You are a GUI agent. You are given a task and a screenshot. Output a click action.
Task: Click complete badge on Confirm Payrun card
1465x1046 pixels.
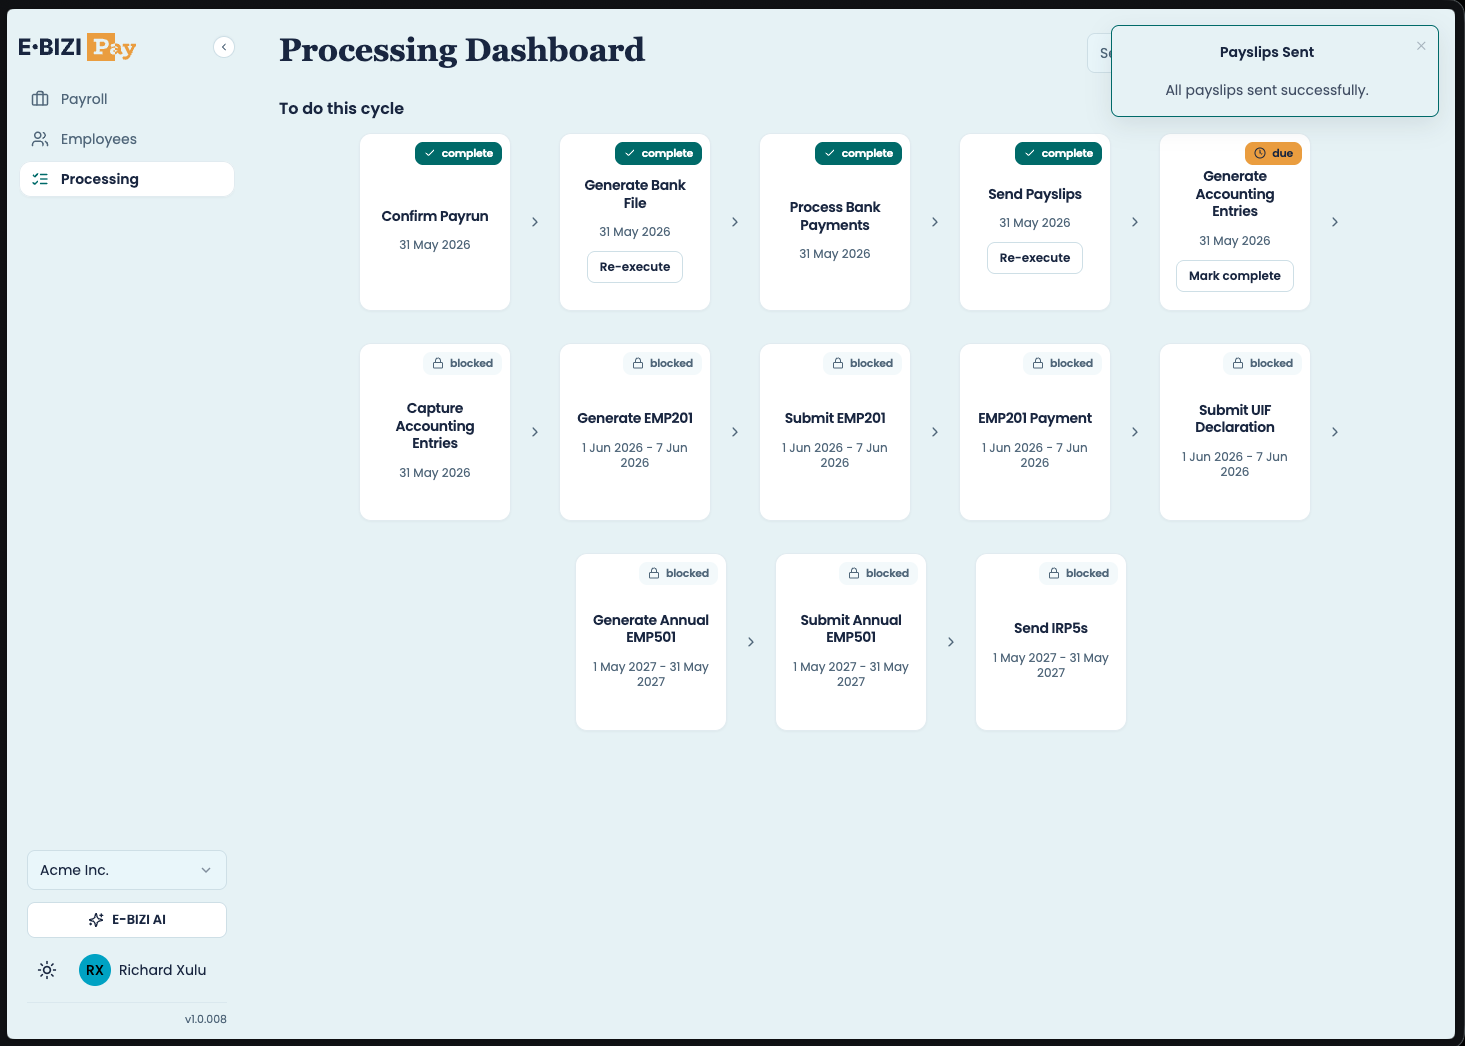[459, 153]
